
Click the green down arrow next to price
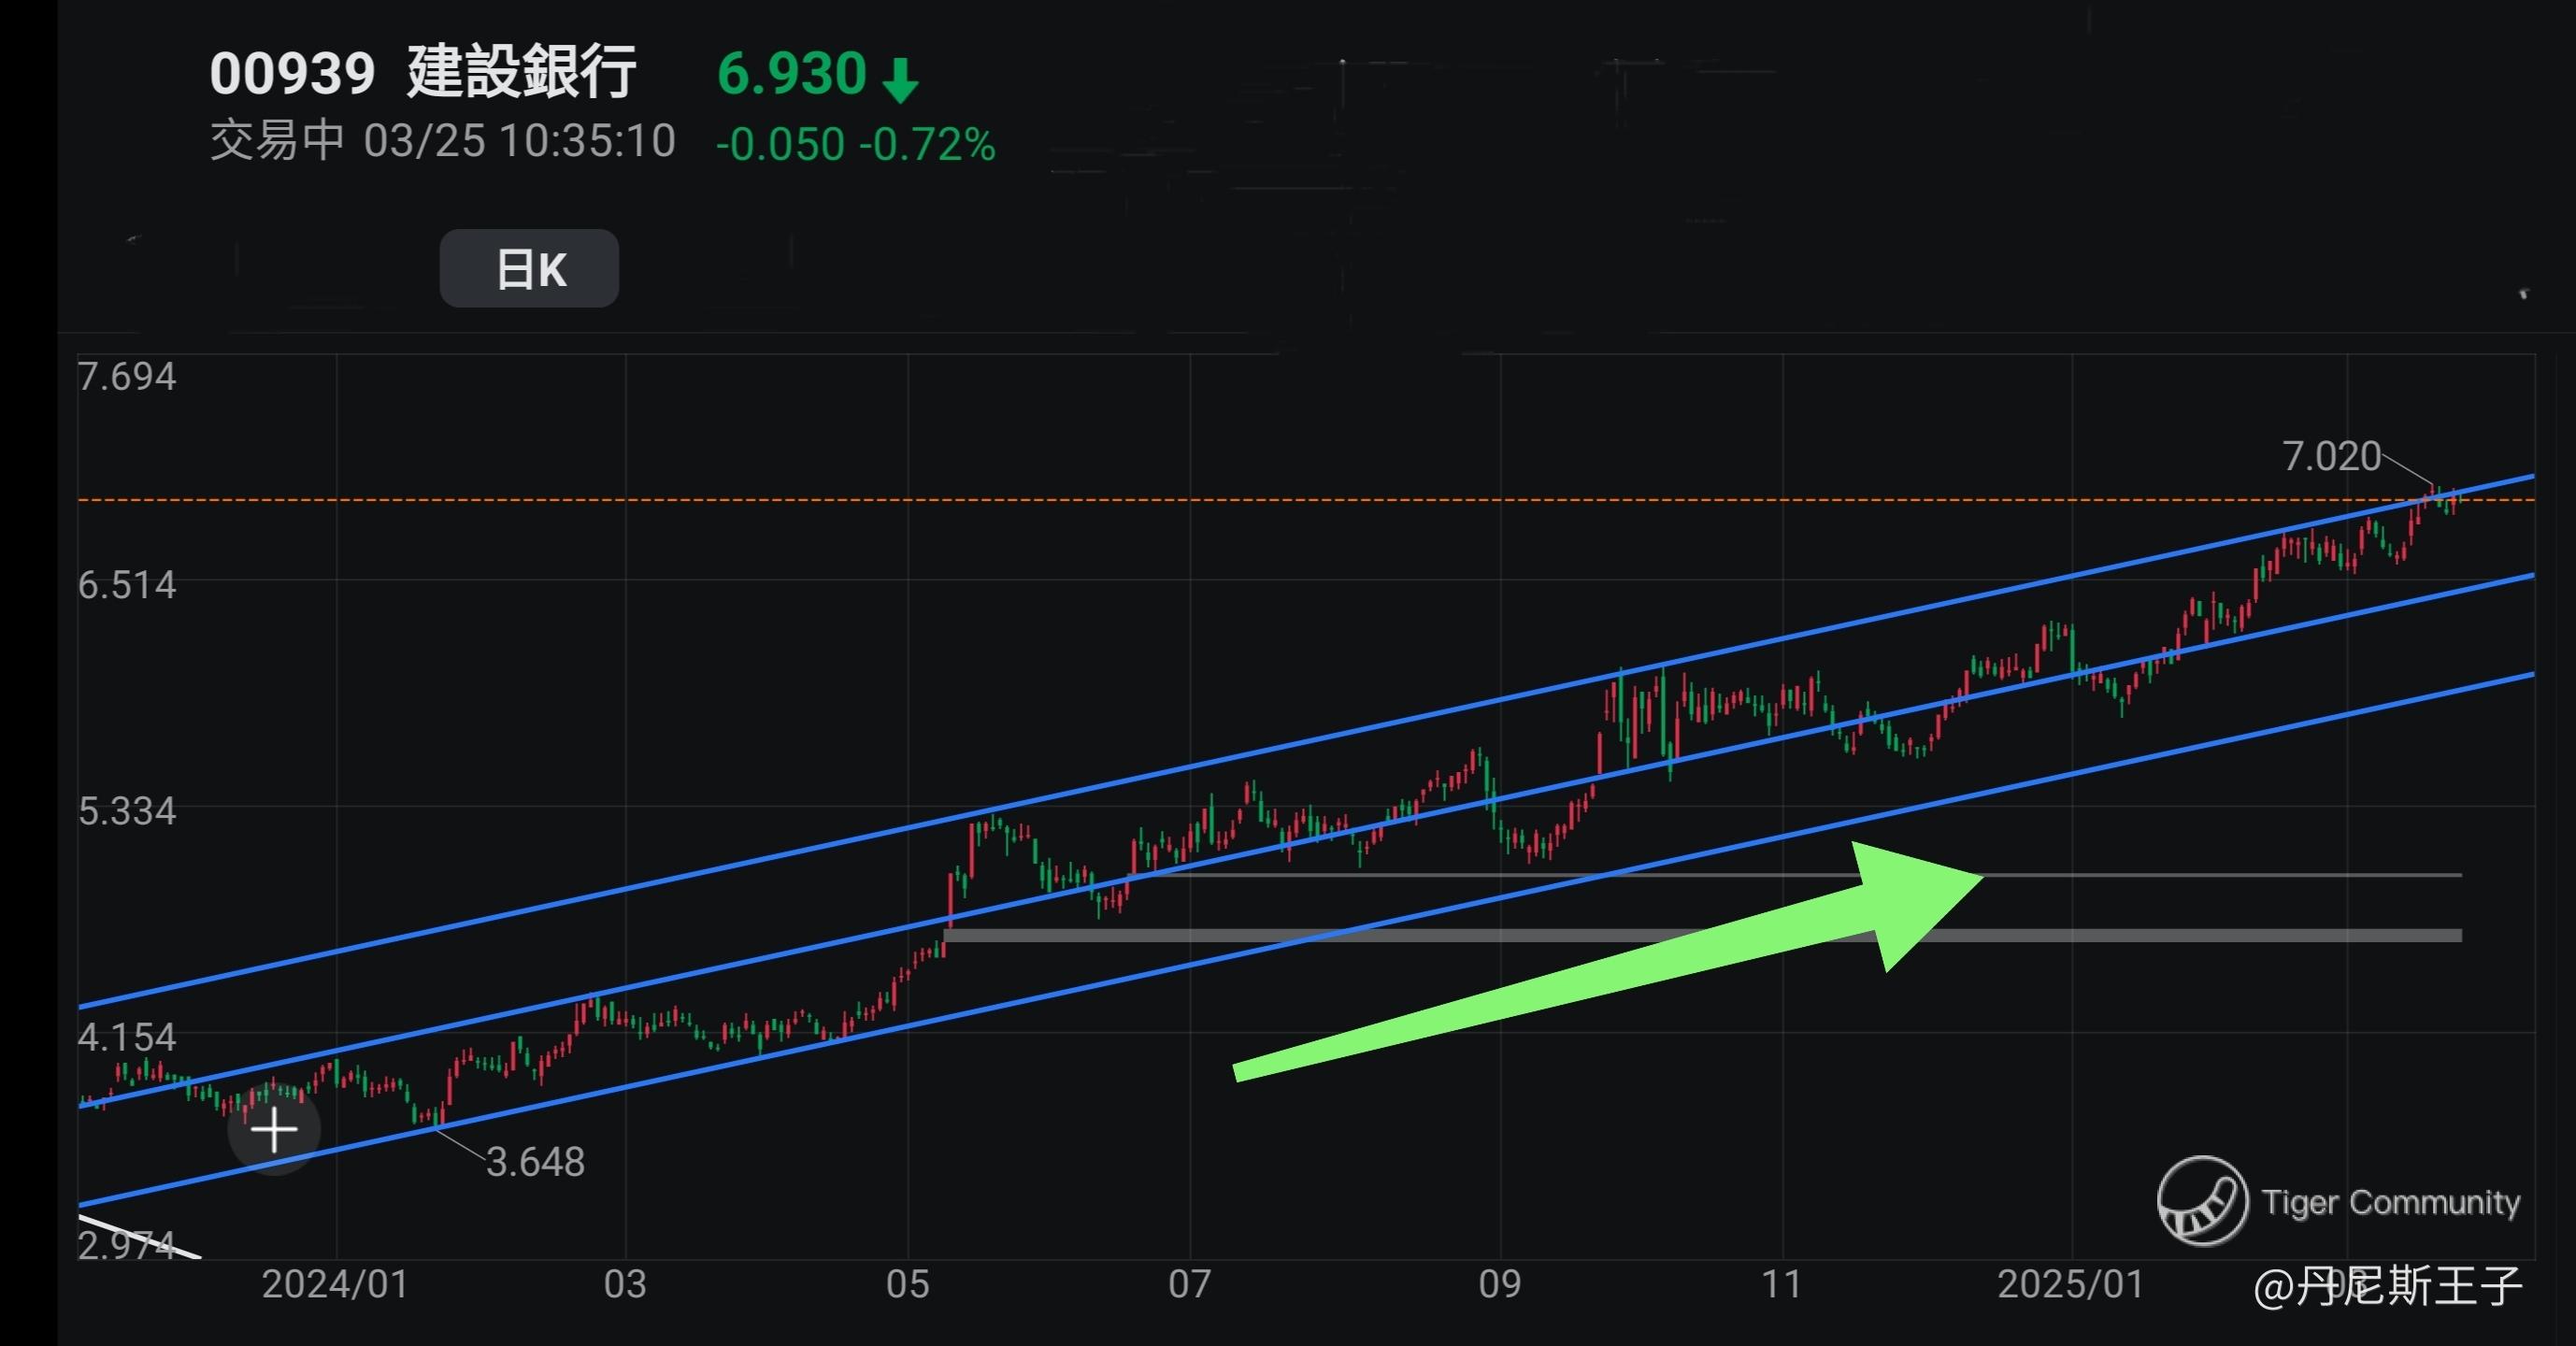[x=900, y=80]
